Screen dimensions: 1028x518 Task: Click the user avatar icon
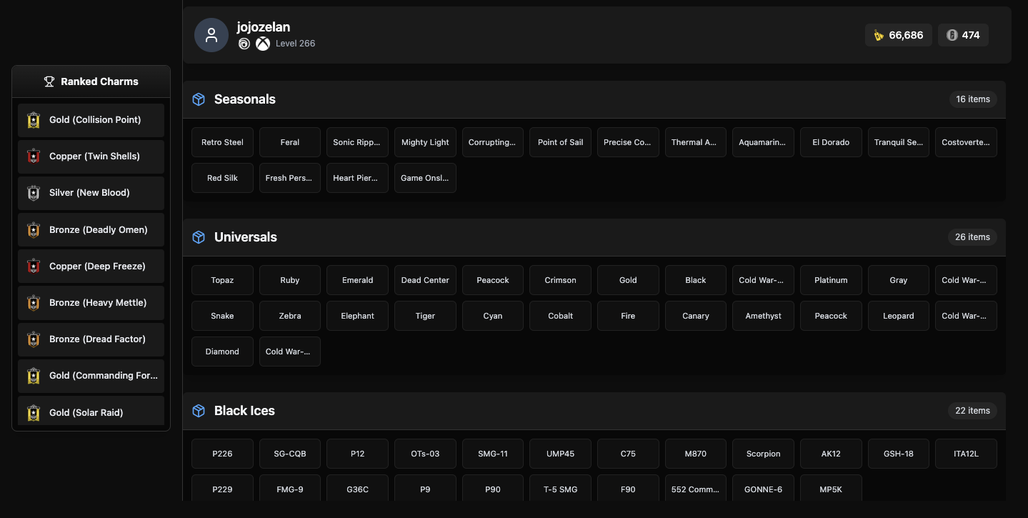(x=211, y=35)
